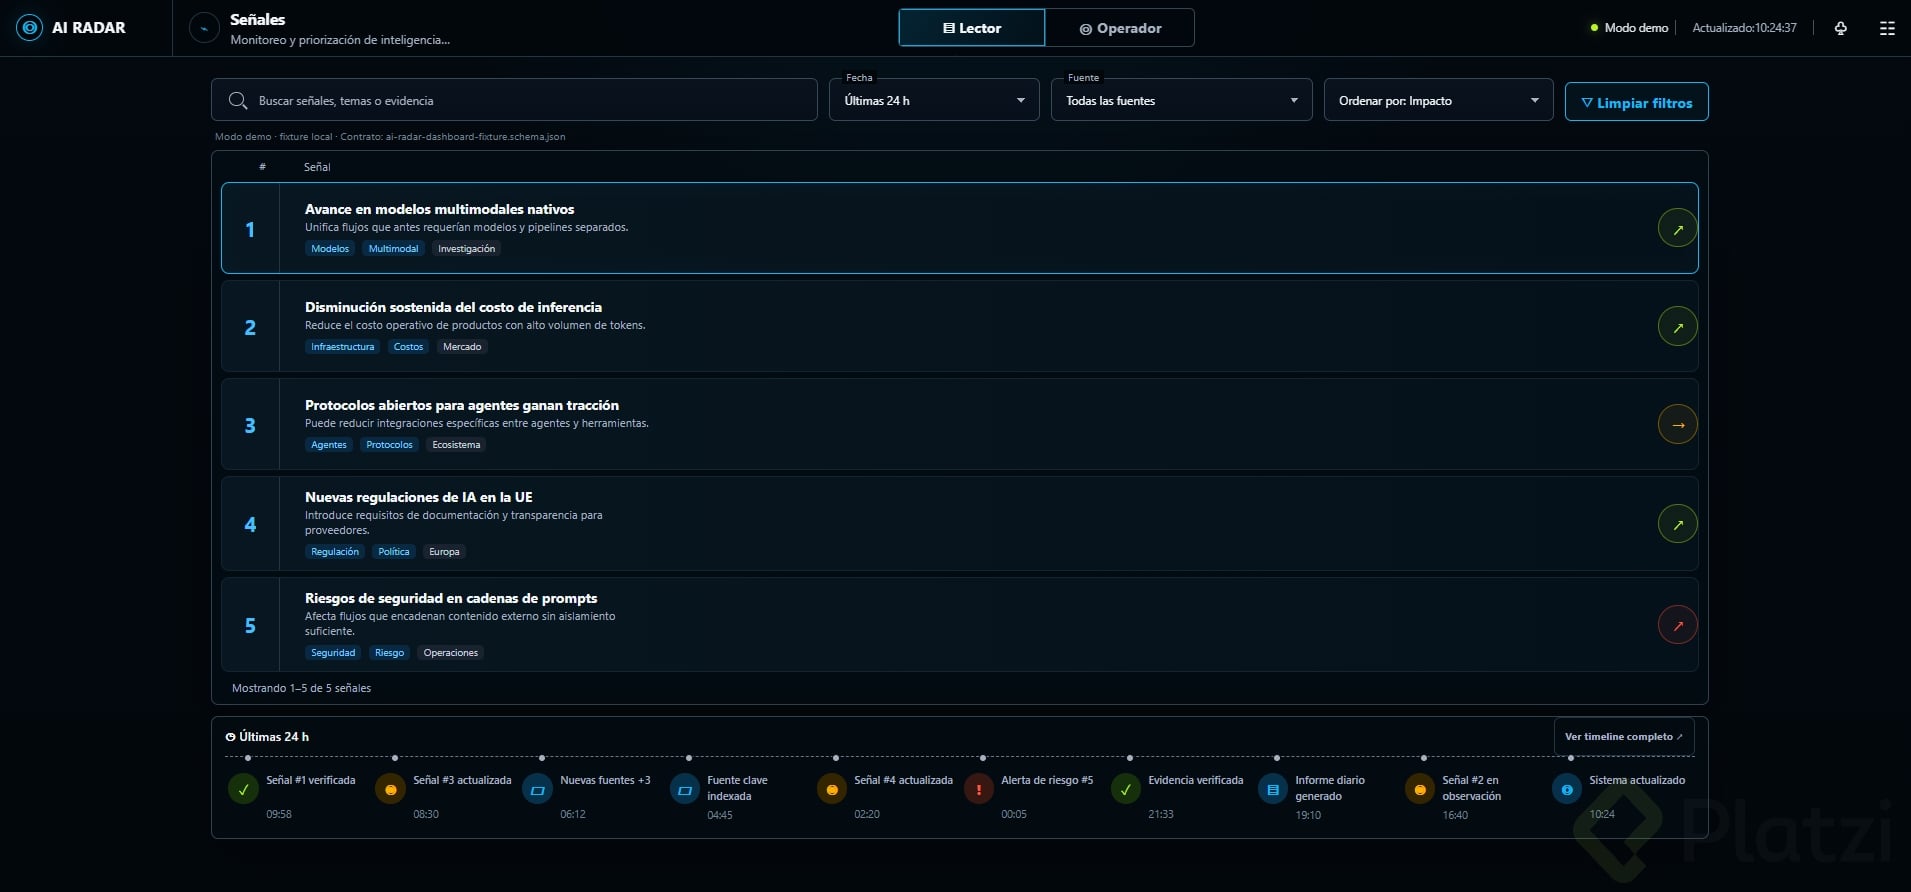This screenshot has height=892, width=1911.
Task: Open red trend arrow for Riesgos de seguridad
Action: click(1678, 625)
